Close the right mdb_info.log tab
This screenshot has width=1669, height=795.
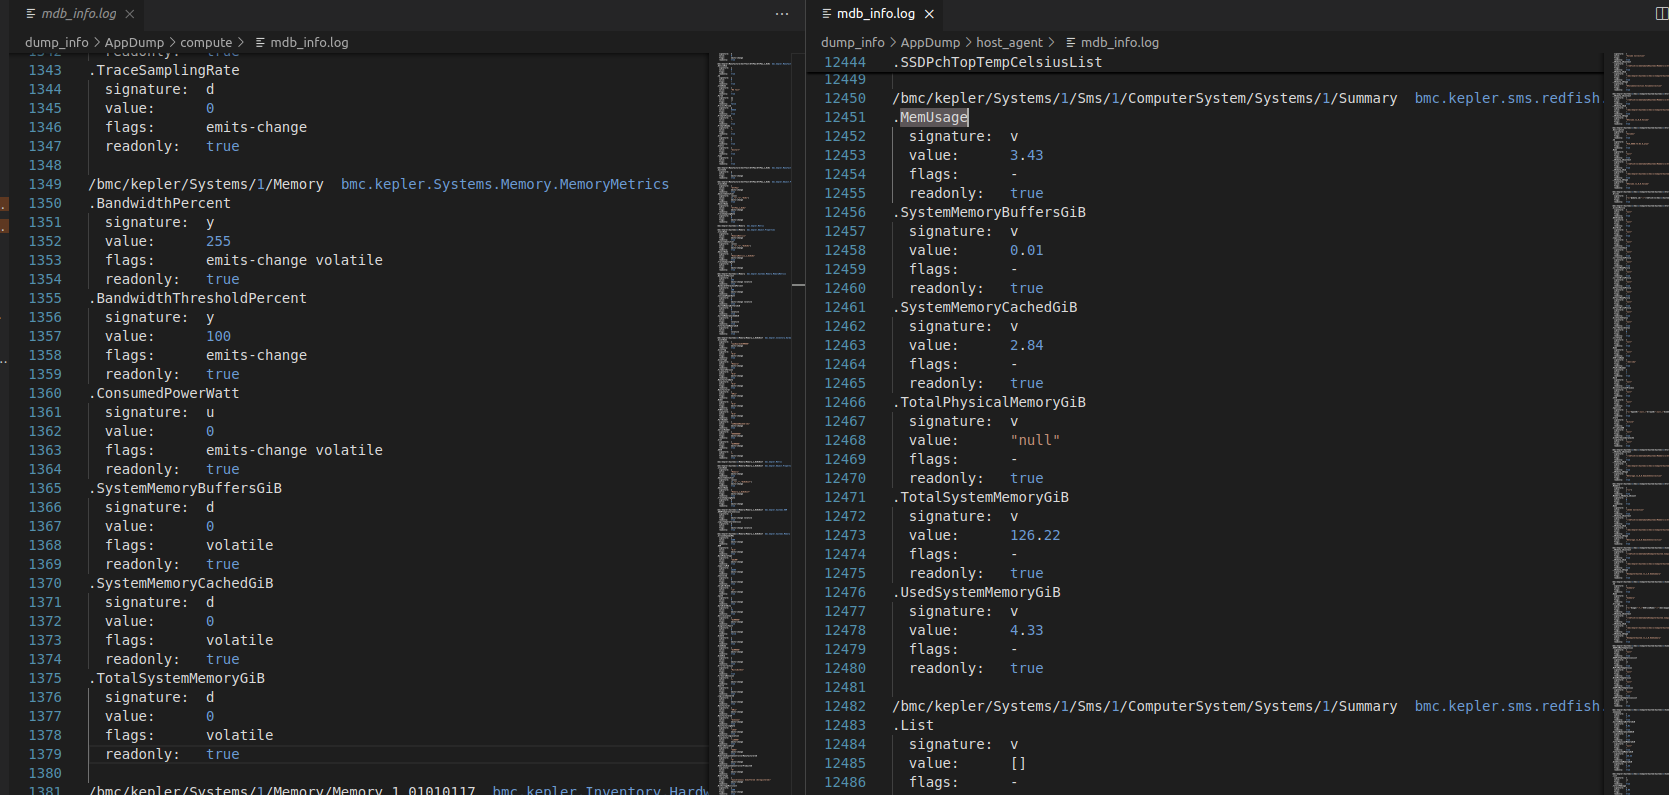[929, 14]
